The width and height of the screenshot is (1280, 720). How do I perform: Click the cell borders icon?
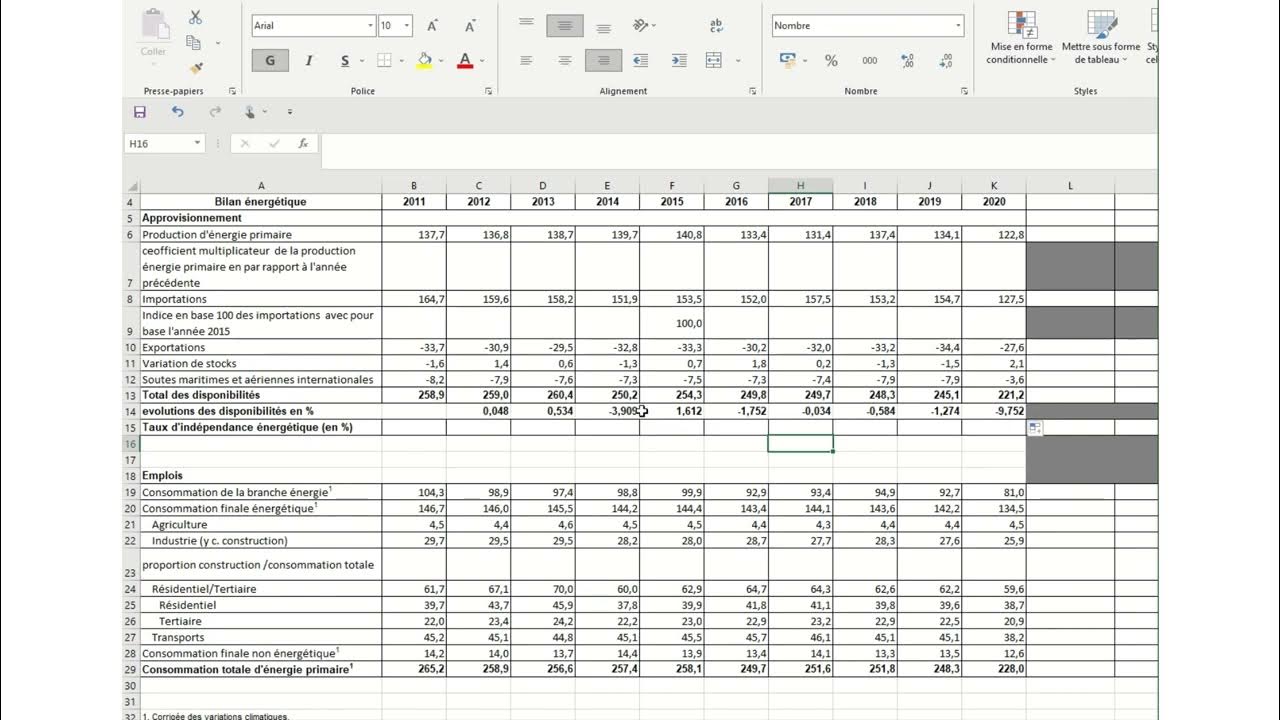pyautogui.click(x=384, y=61)
